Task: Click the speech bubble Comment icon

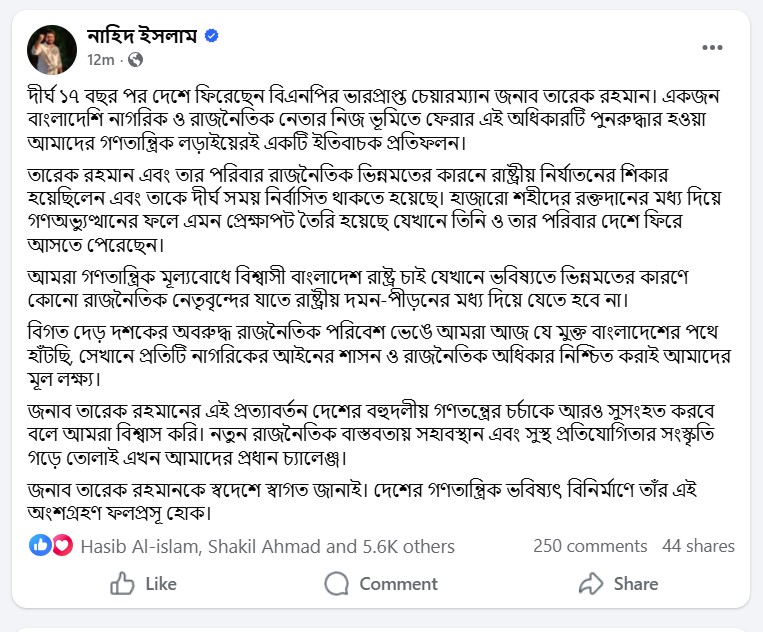Action: pyautogui.click(x=338, y=583)
